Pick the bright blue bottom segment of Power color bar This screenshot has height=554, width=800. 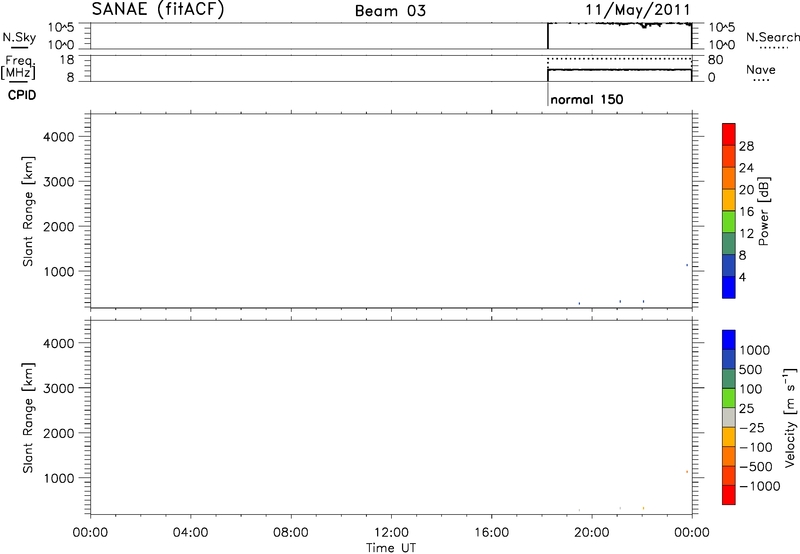pyautogui.click(x=729, y=287)
